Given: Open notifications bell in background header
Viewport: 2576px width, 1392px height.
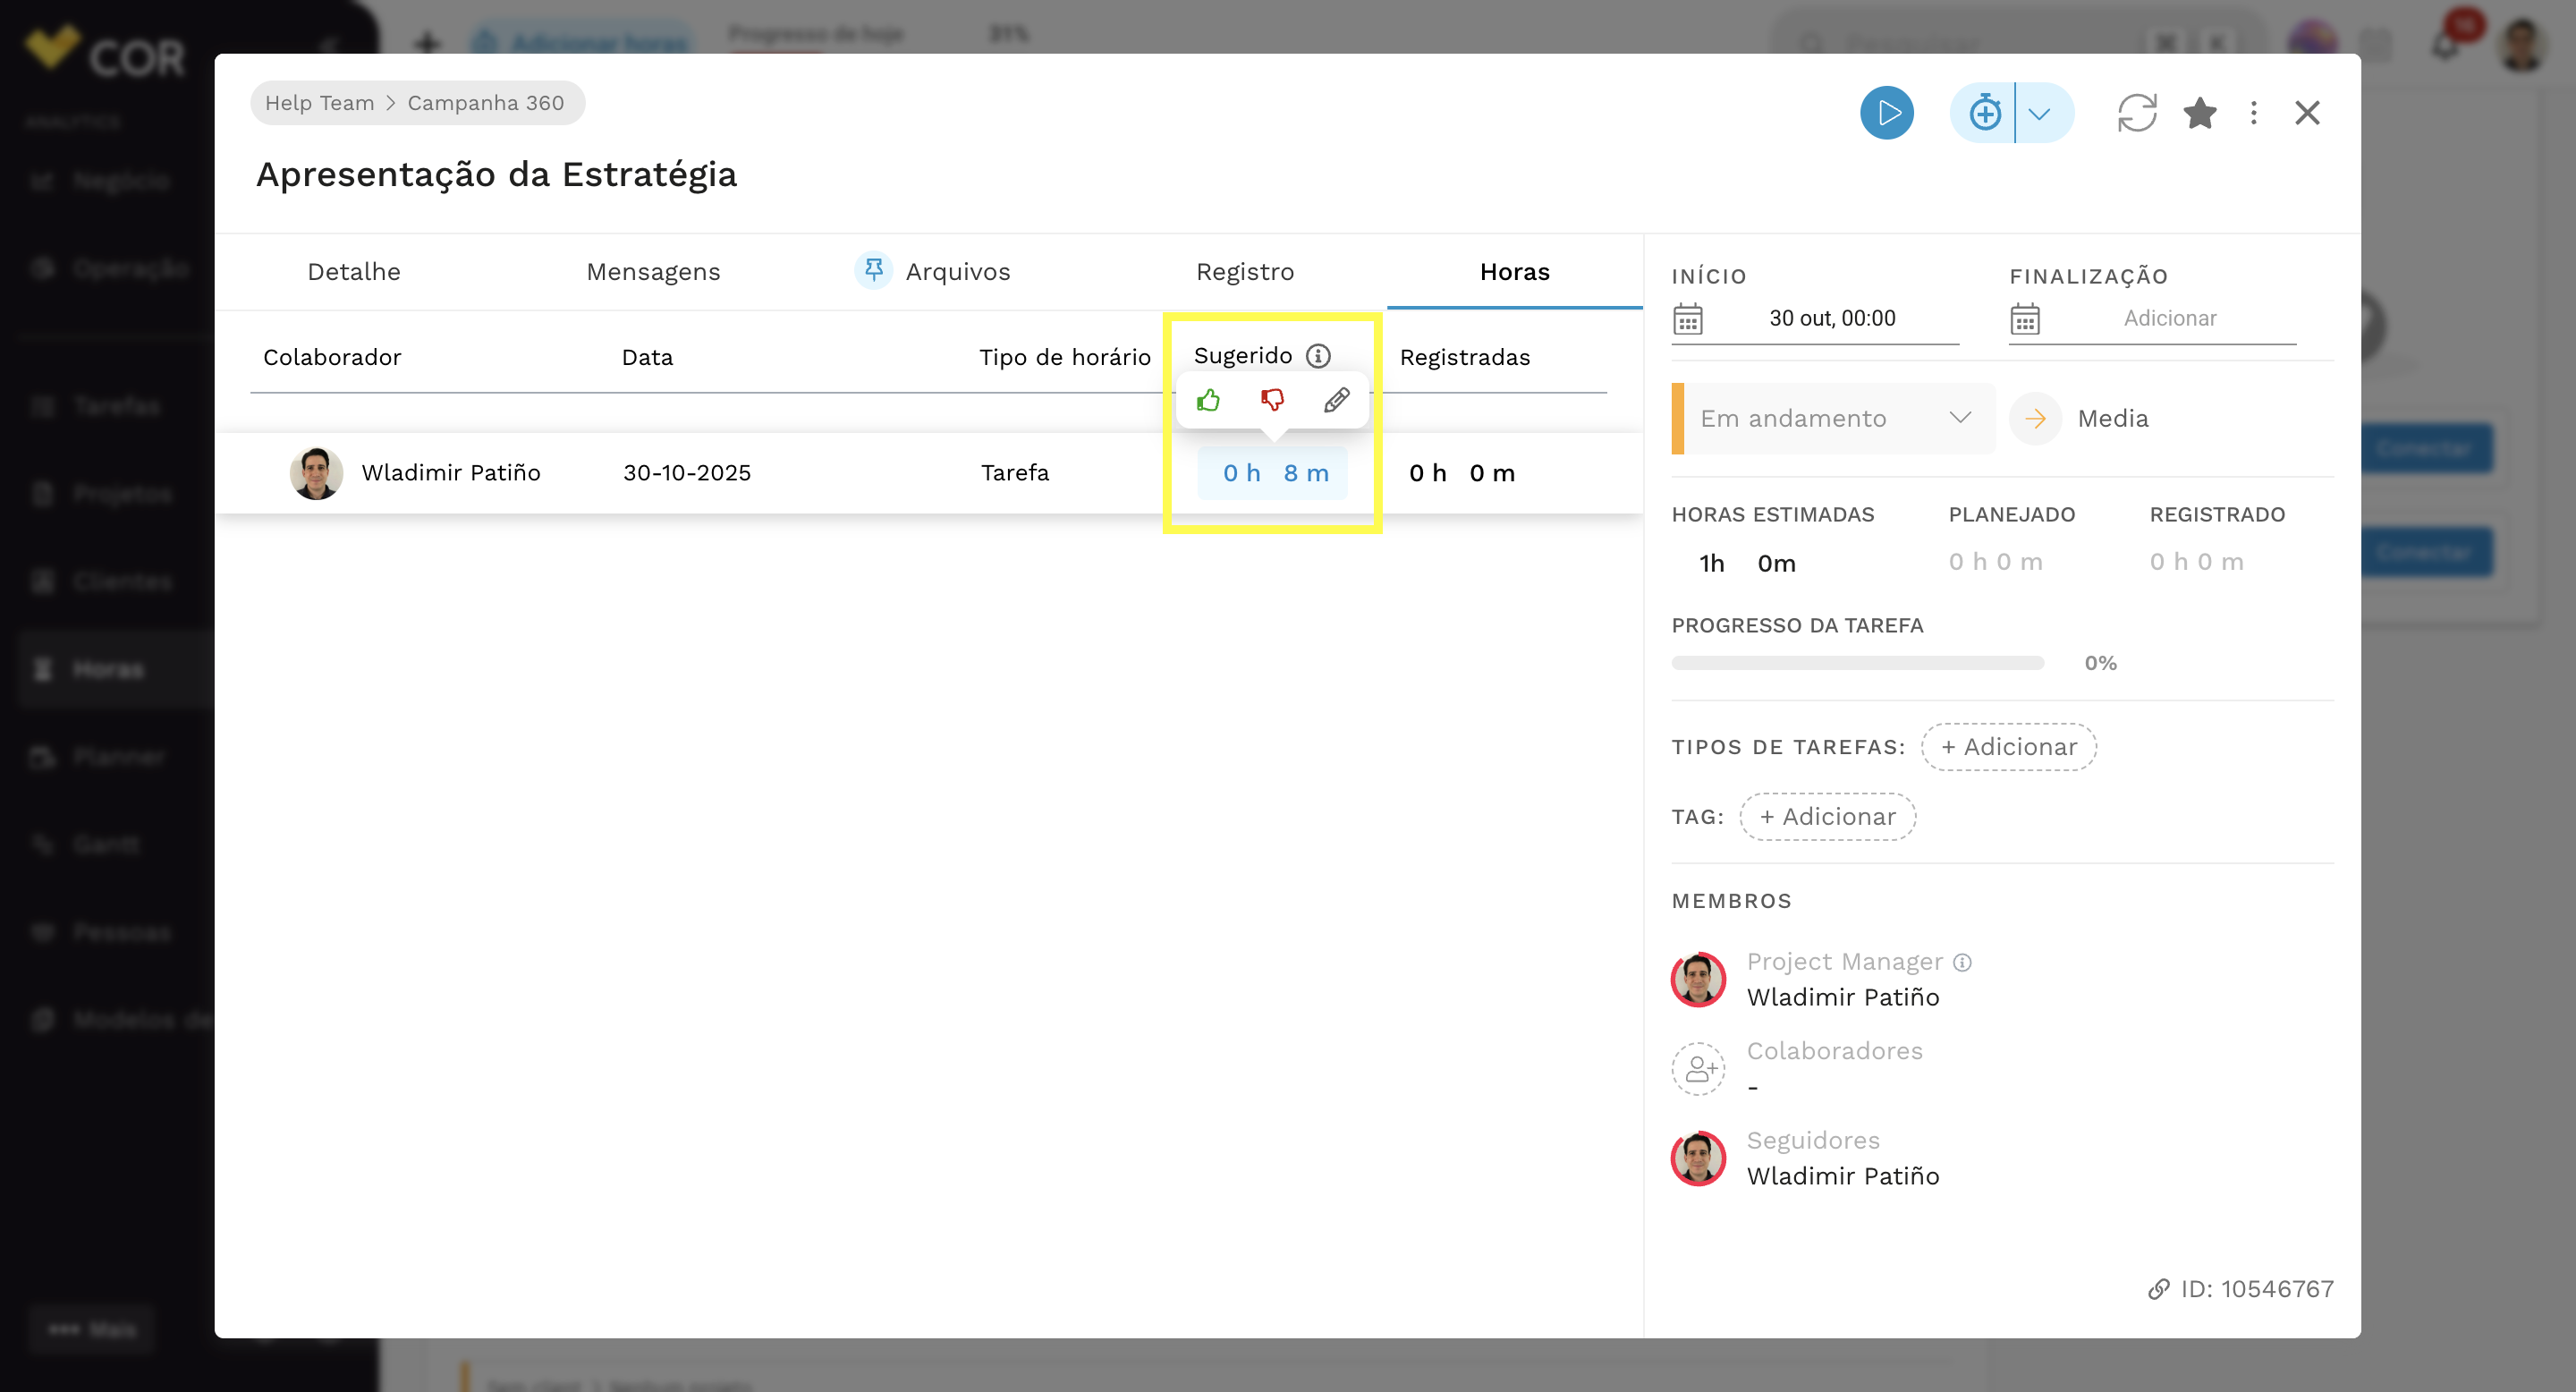Looking at the screenshot, I should click(2445, 46).
